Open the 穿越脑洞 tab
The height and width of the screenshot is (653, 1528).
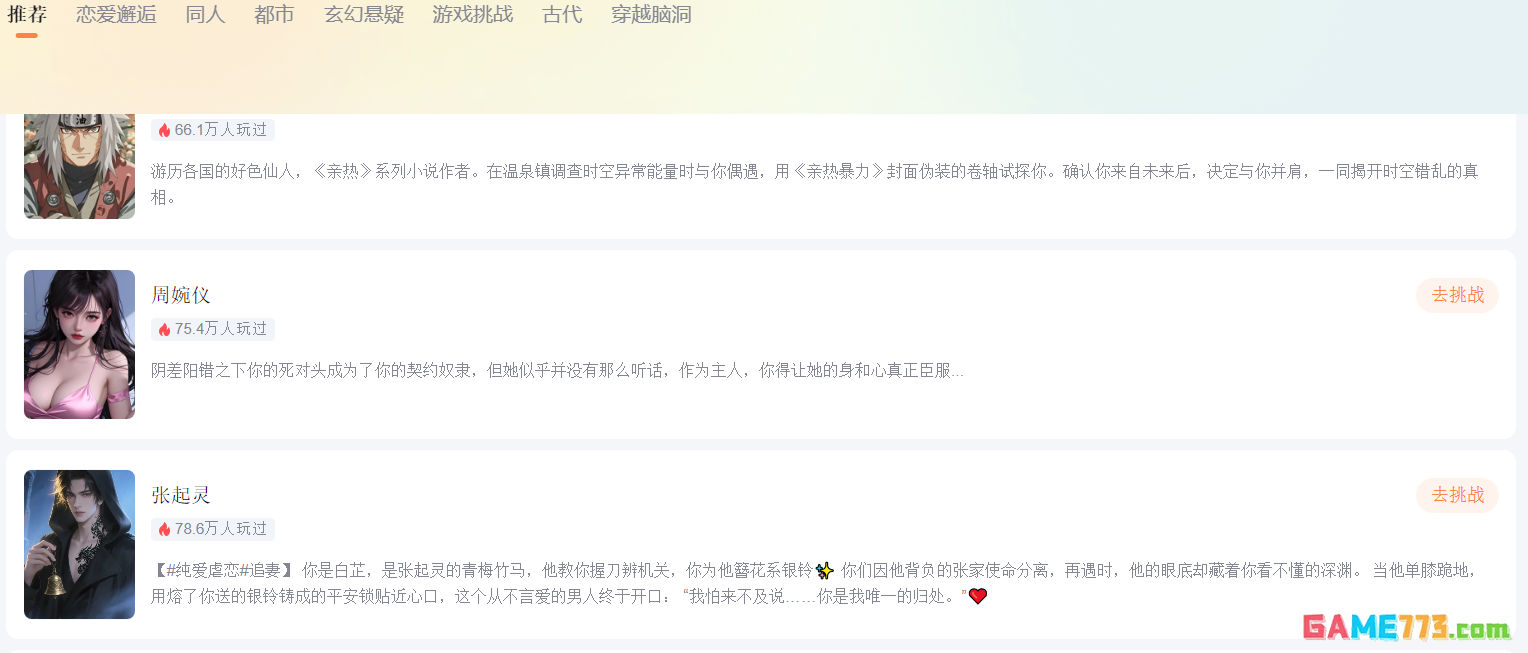coord(651,15)
